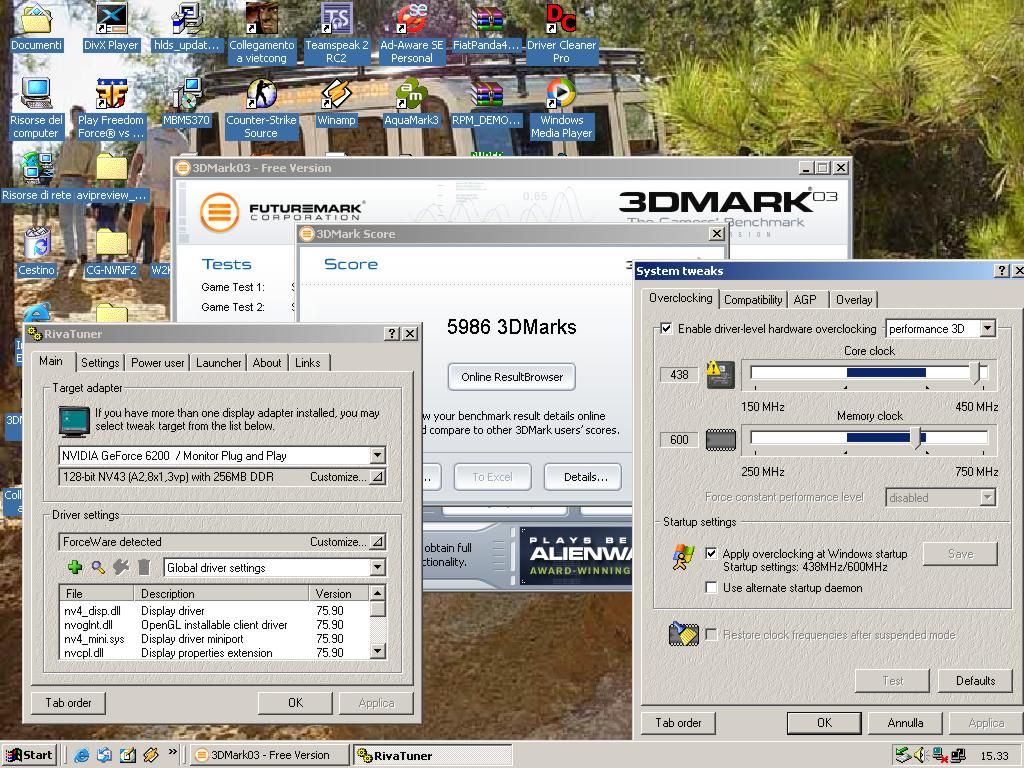The height and width of the screenshot is (768, 1024).
Task: Open the hlds_updat... desktop icon
Action: click(186, 27)
